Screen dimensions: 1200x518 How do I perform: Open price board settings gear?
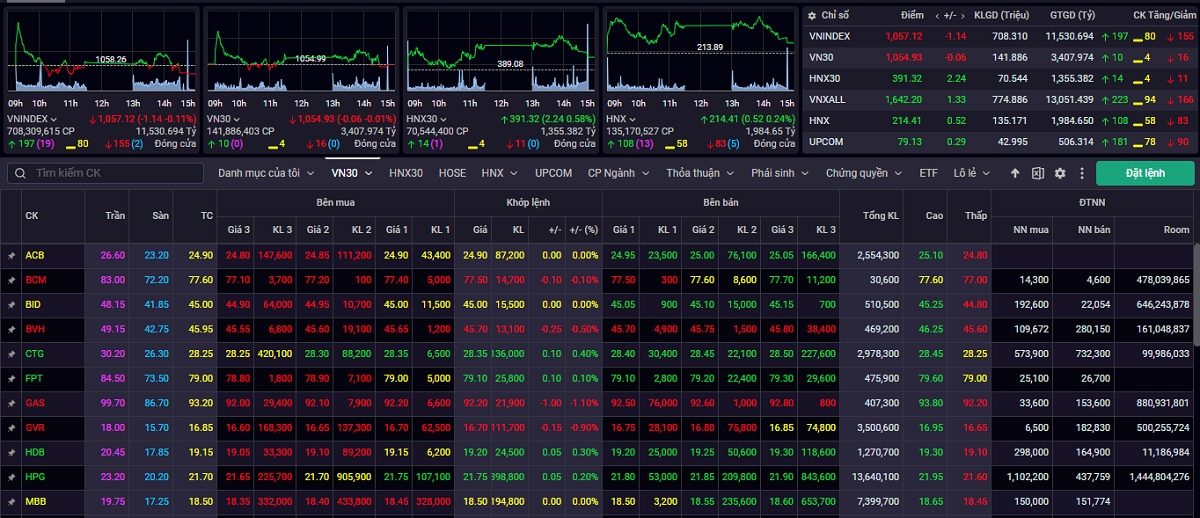1060,173
